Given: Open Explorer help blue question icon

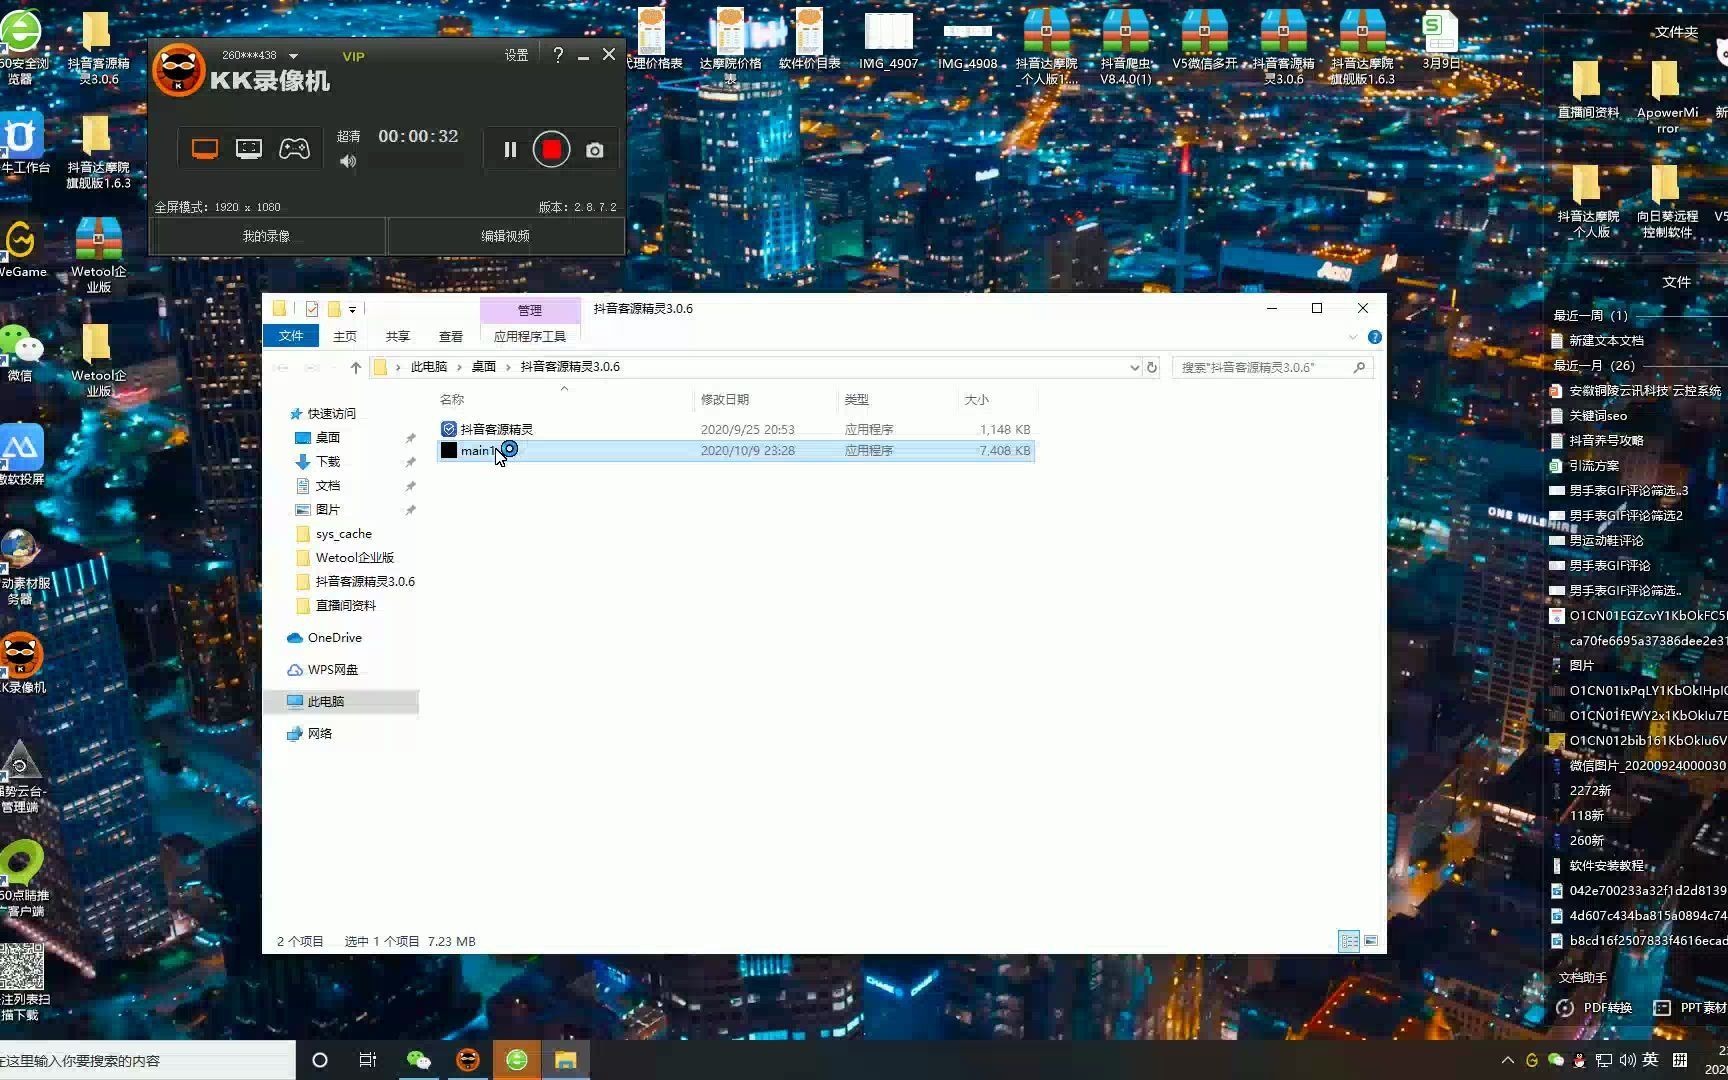Looking at the screenshot, I should point(1375,337).
